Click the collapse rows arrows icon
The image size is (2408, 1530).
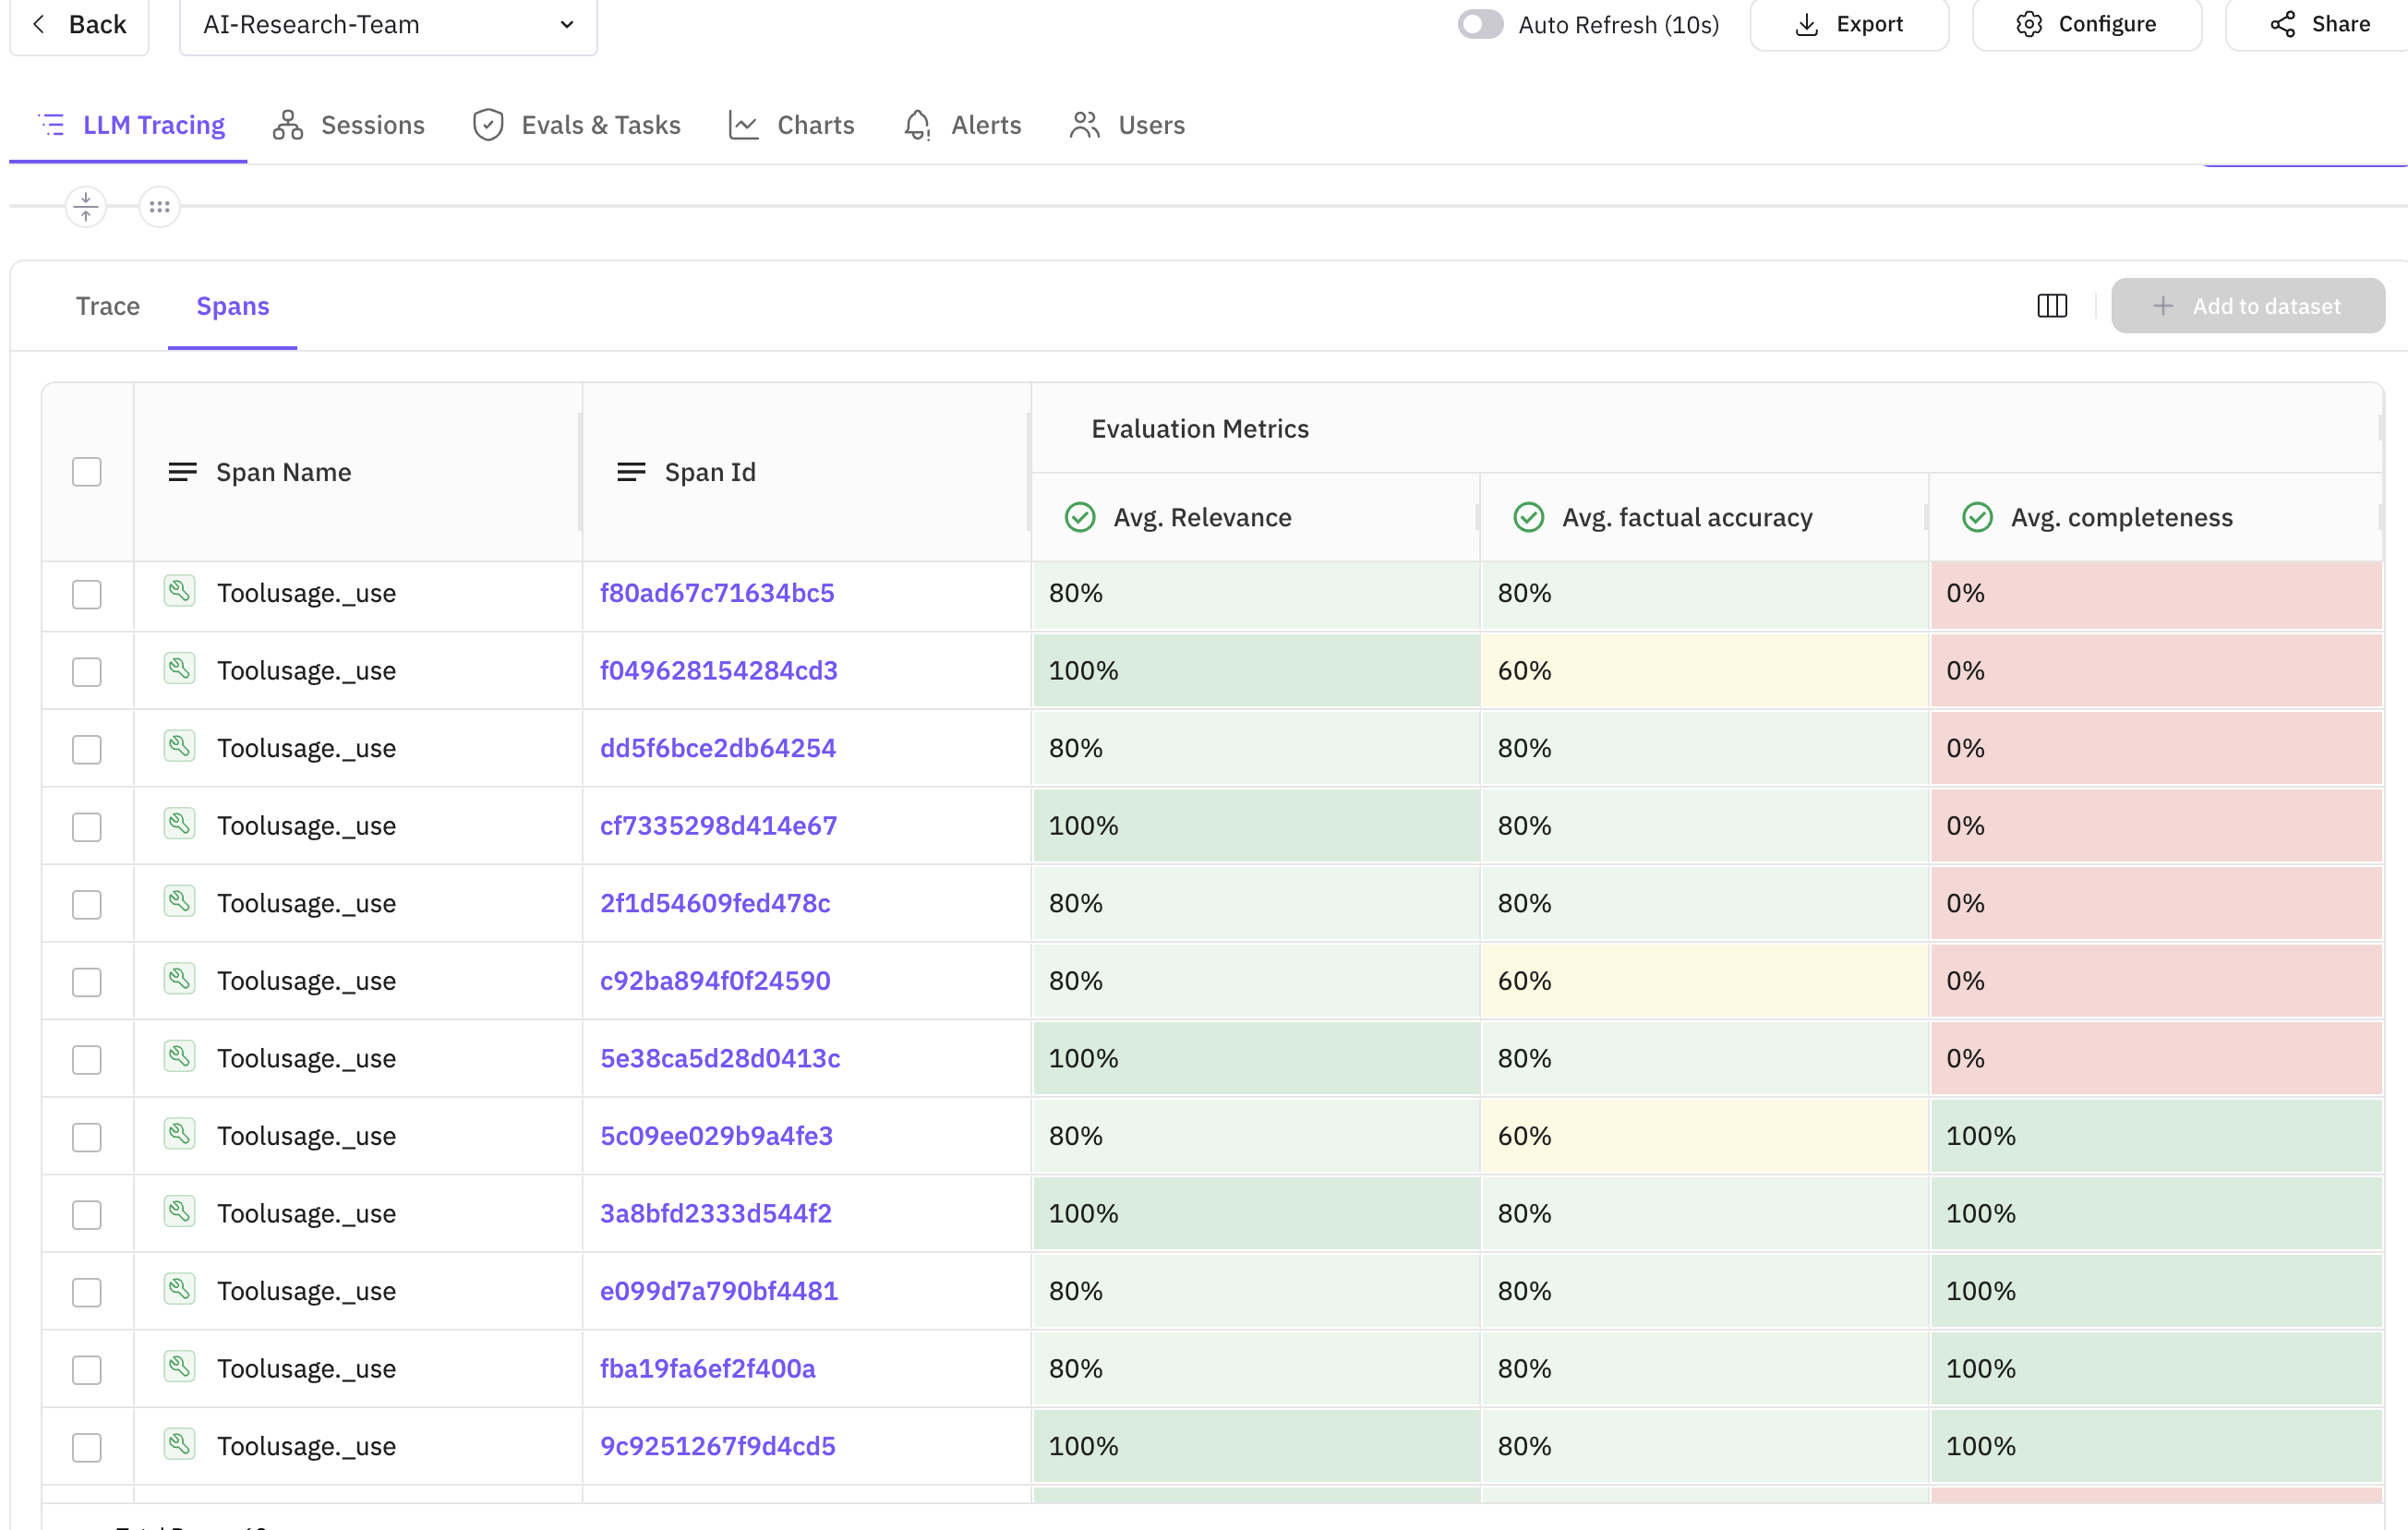coord(86,206)
